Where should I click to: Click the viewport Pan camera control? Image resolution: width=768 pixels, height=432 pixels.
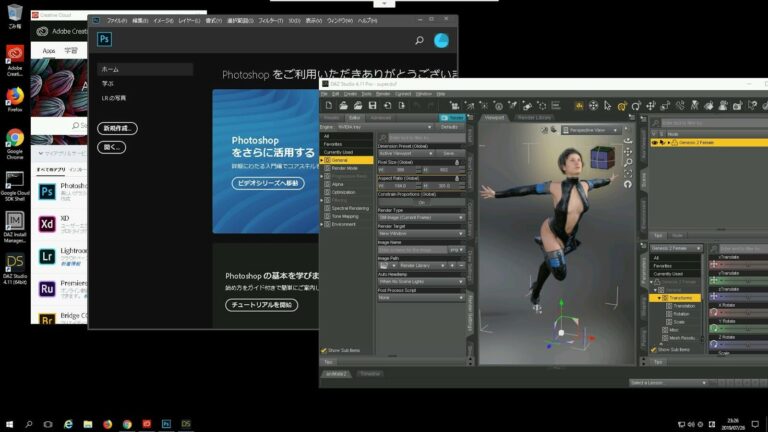pyautogui.click(x=628, y=152)
